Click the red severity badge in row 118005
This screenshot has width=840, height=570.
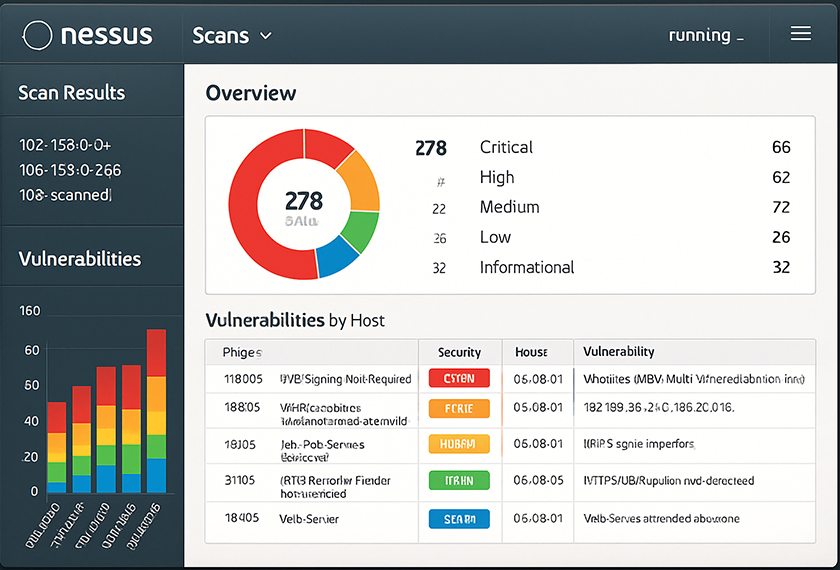[459, 379]
